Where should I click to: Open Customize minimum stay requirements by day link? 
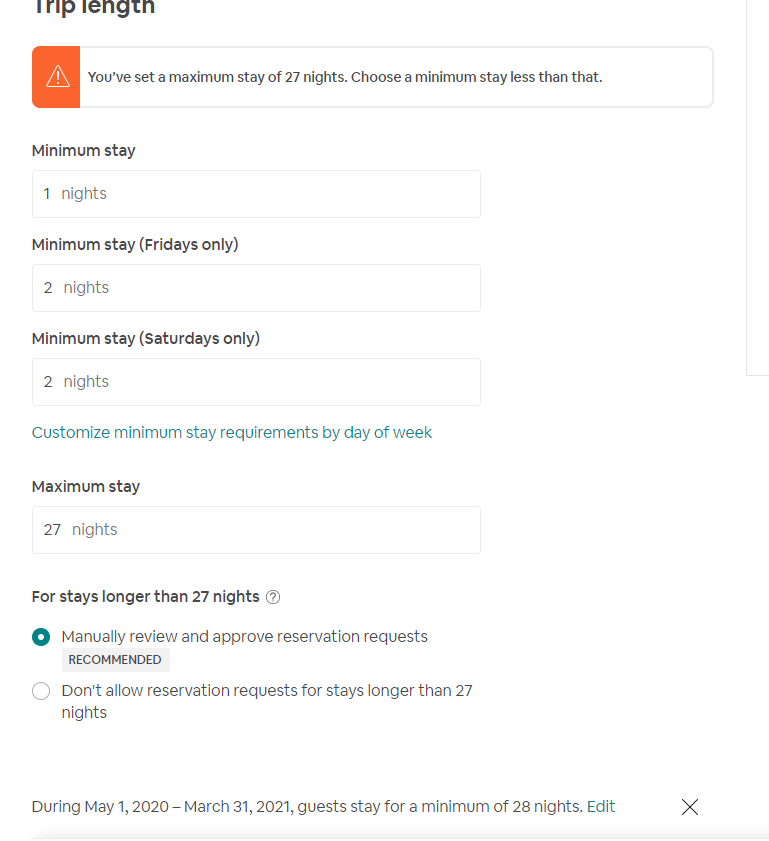[232, 433]
